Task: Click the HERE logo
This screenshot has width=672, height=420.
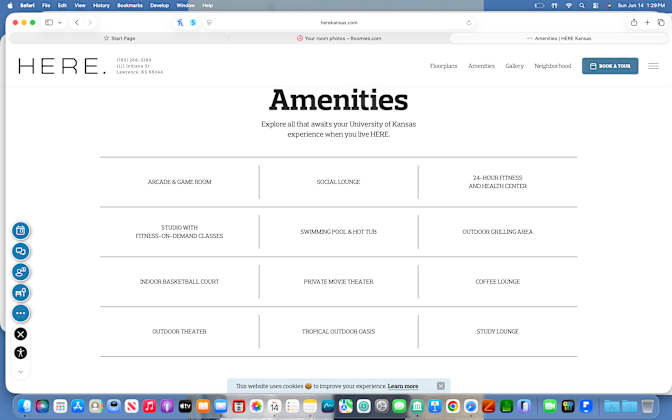Action: click(62, 66)
